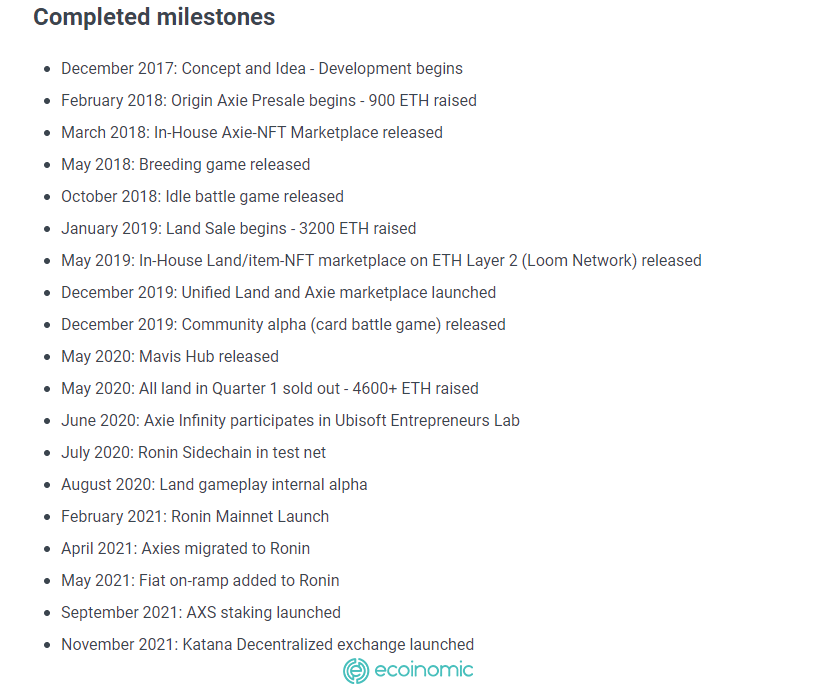This screenshot has width=817, height=684.
Task: Click the ecoinomic watermark text
Action: (x=424, y=670)
